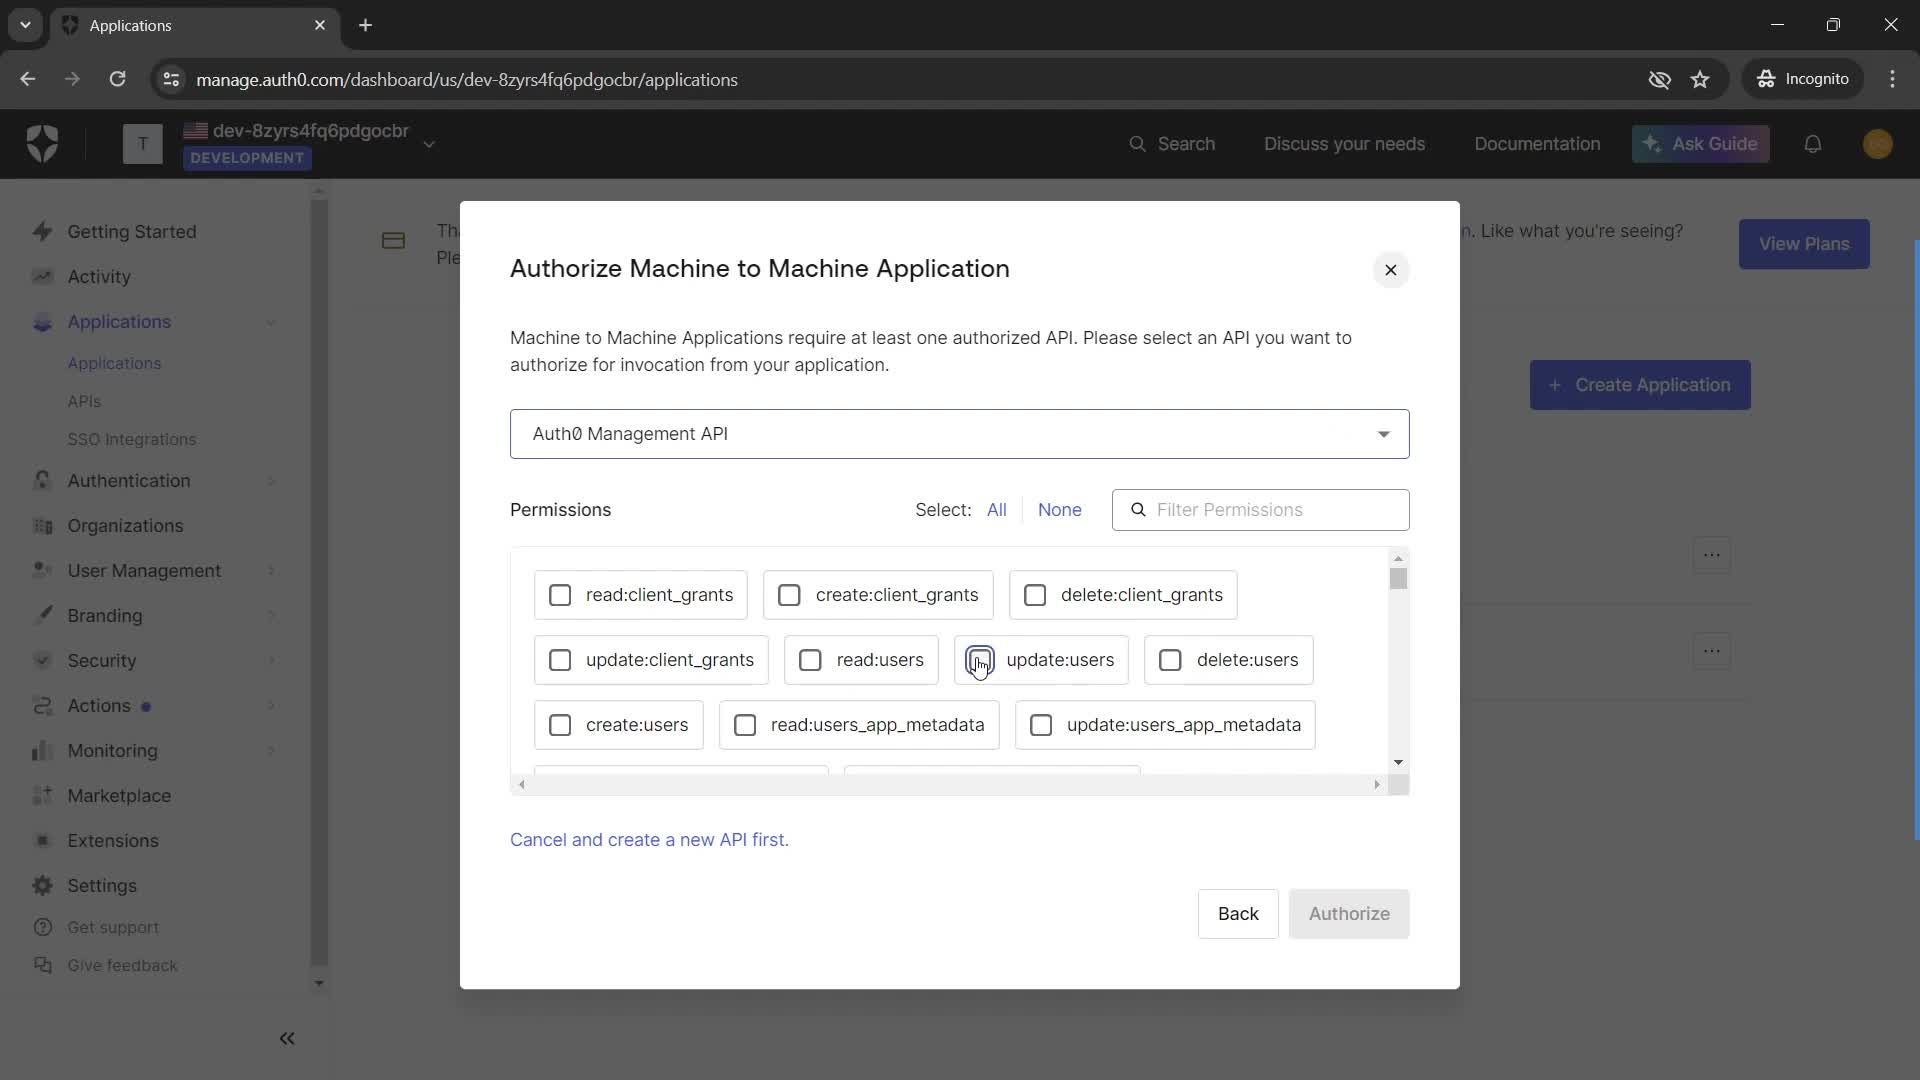This screenshot has width=1920, height=1080.
Task: Click the Search magnifier in header
Action: [1137, 144]
